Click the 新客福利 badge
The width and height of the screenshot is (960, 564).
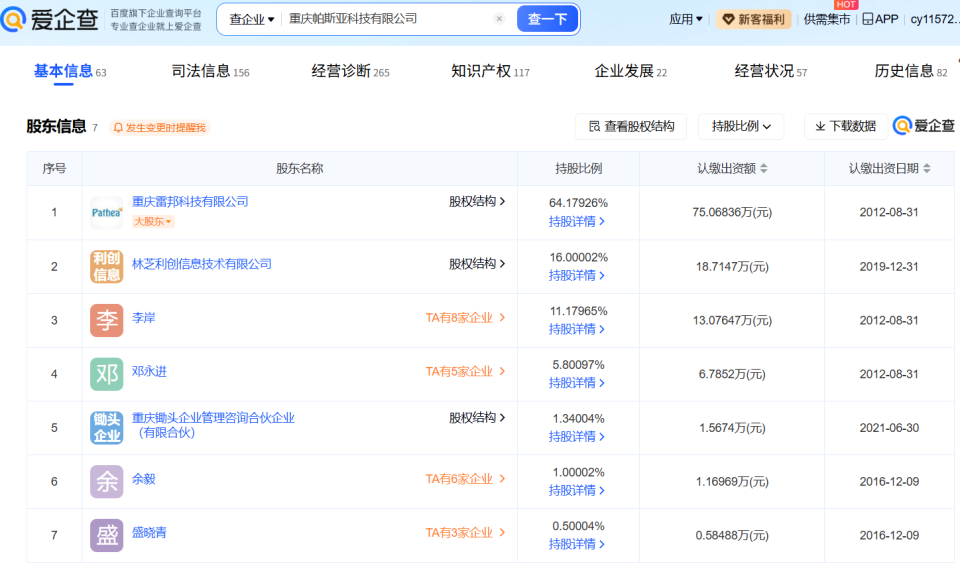(x=754, y=20)
